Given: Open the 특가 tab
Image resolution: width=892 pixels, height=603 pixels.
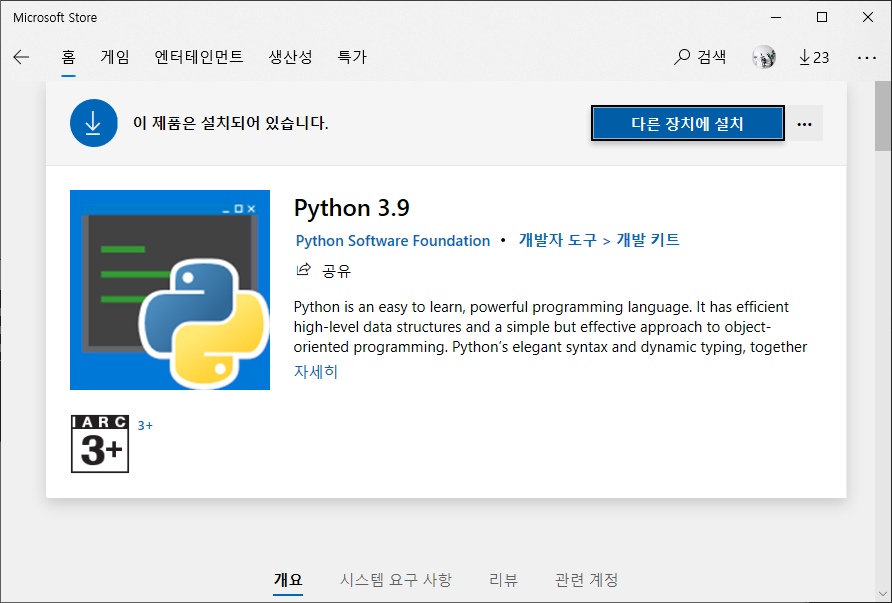Looking at the screenshot, I should (x=352, y=57).
